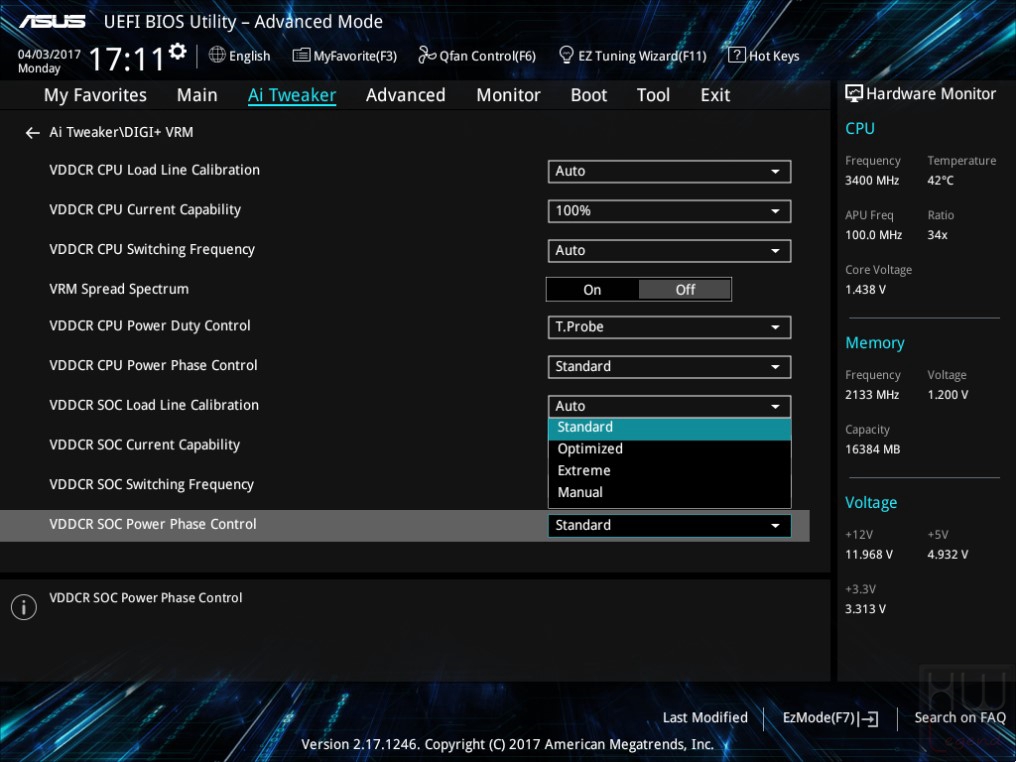Open Hot Keys help

coord(764,56)
